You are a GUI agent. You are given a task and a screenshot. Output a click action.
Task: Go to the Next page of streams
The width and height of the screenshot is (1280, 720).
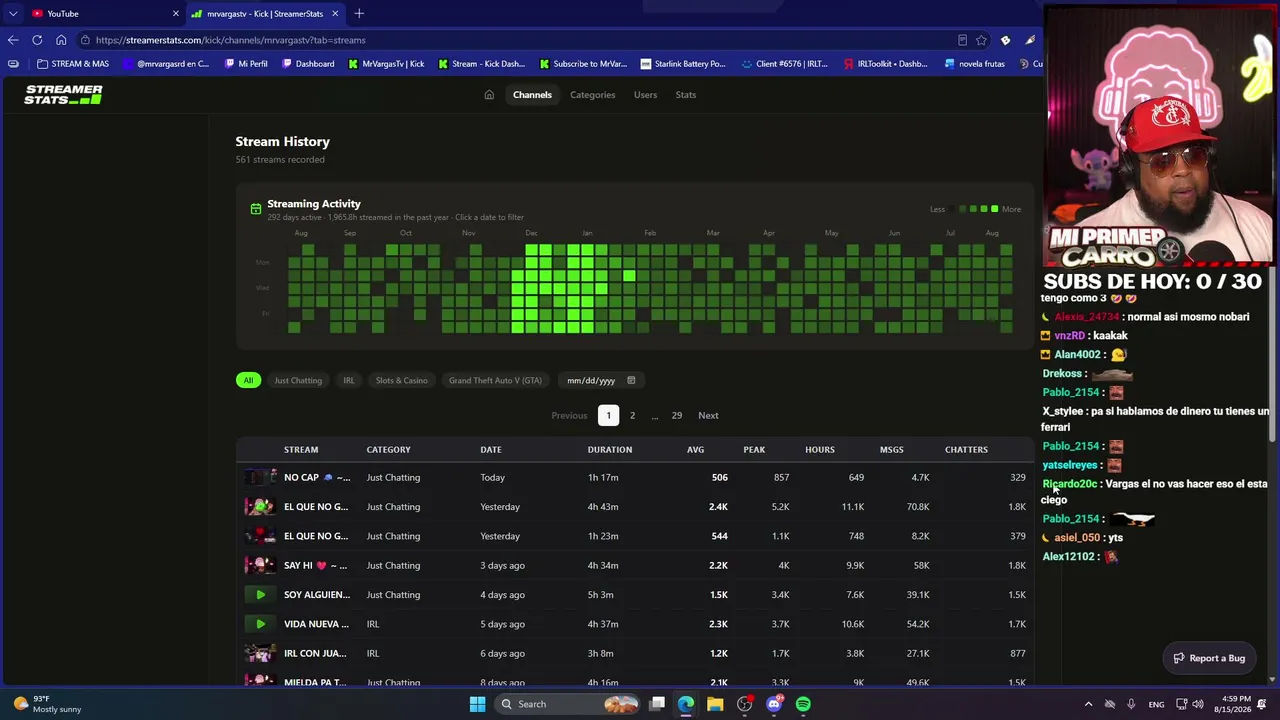click(x=708, y=415)
